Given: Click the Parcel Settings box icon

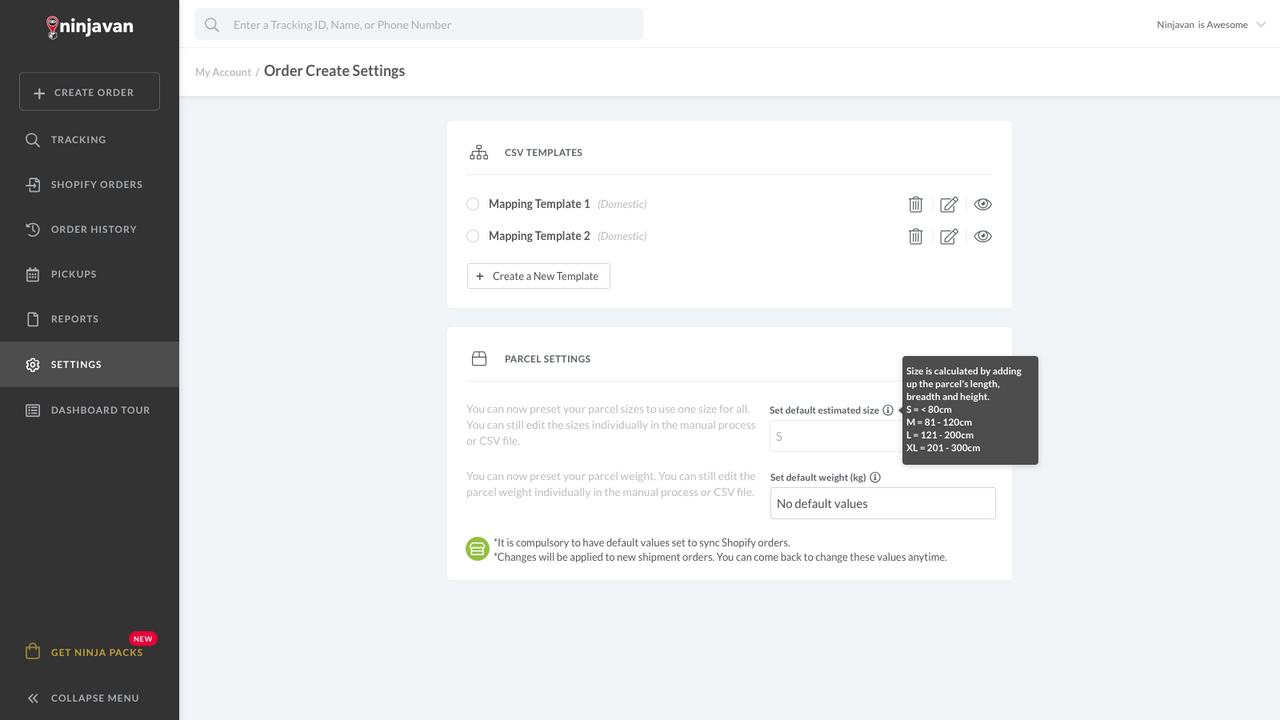Looking at the screenshot, I should click(x=479, y=358).
